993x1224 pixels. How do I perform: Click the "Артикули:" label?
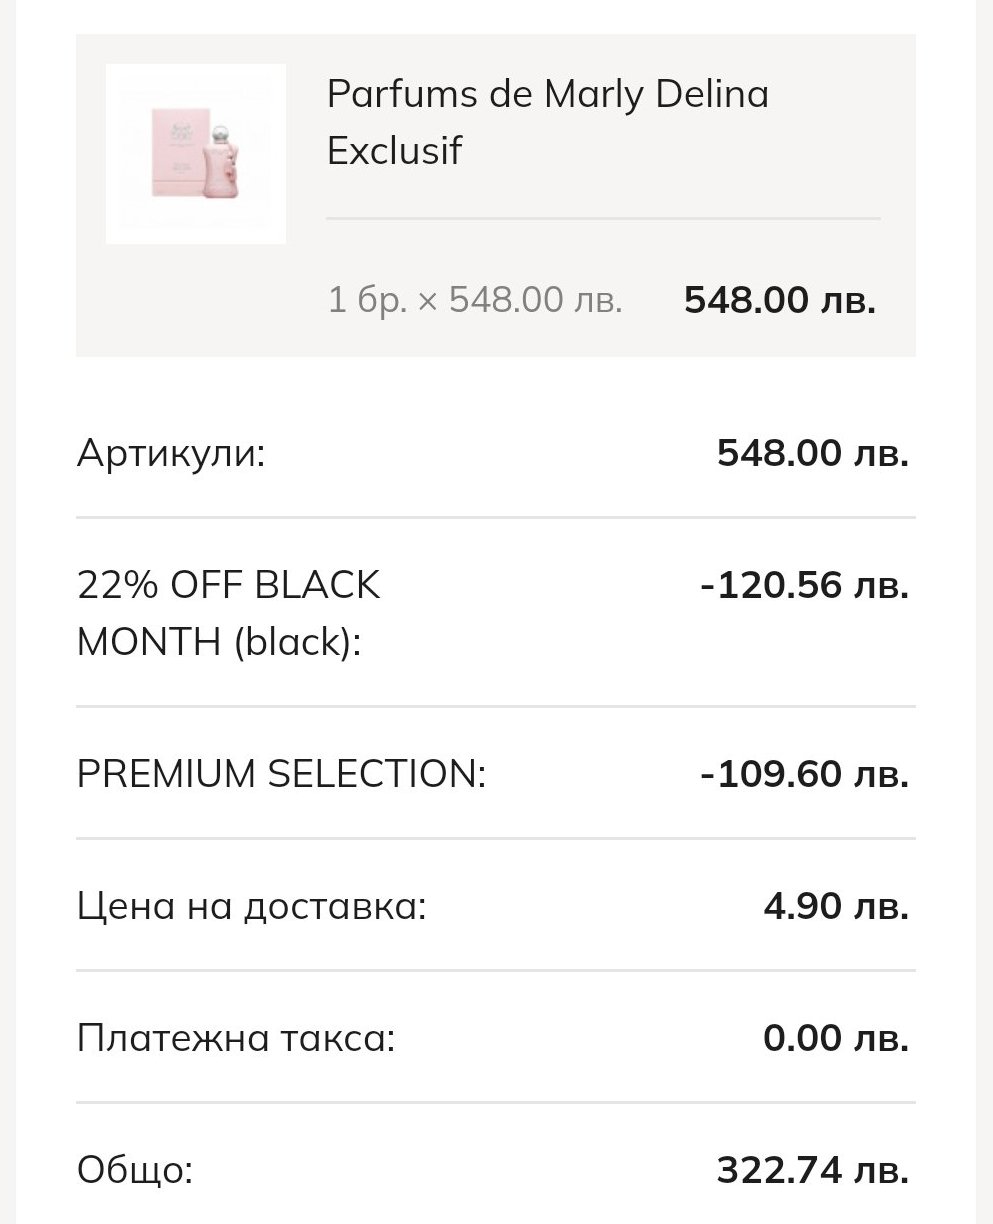(x=171, y=454)
